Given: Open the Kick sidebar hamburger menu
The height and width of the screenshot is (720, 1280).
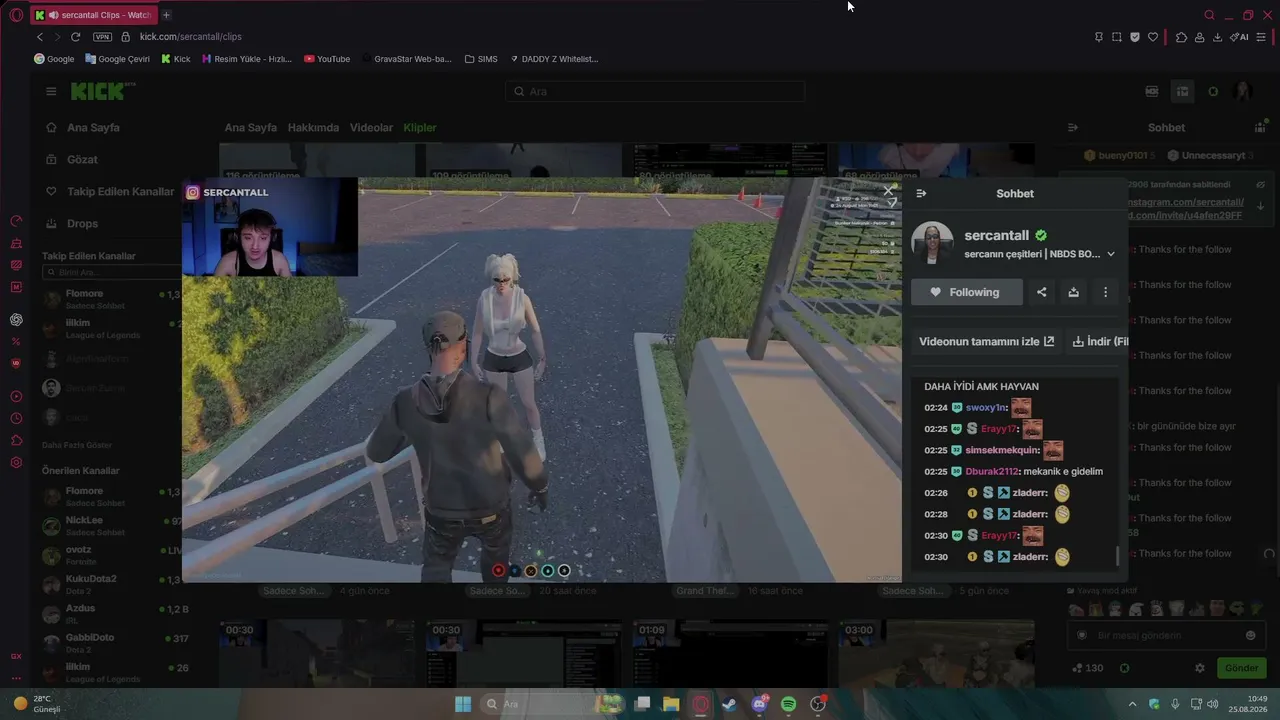Looking at the screenshot, I should tap(51, 91).
